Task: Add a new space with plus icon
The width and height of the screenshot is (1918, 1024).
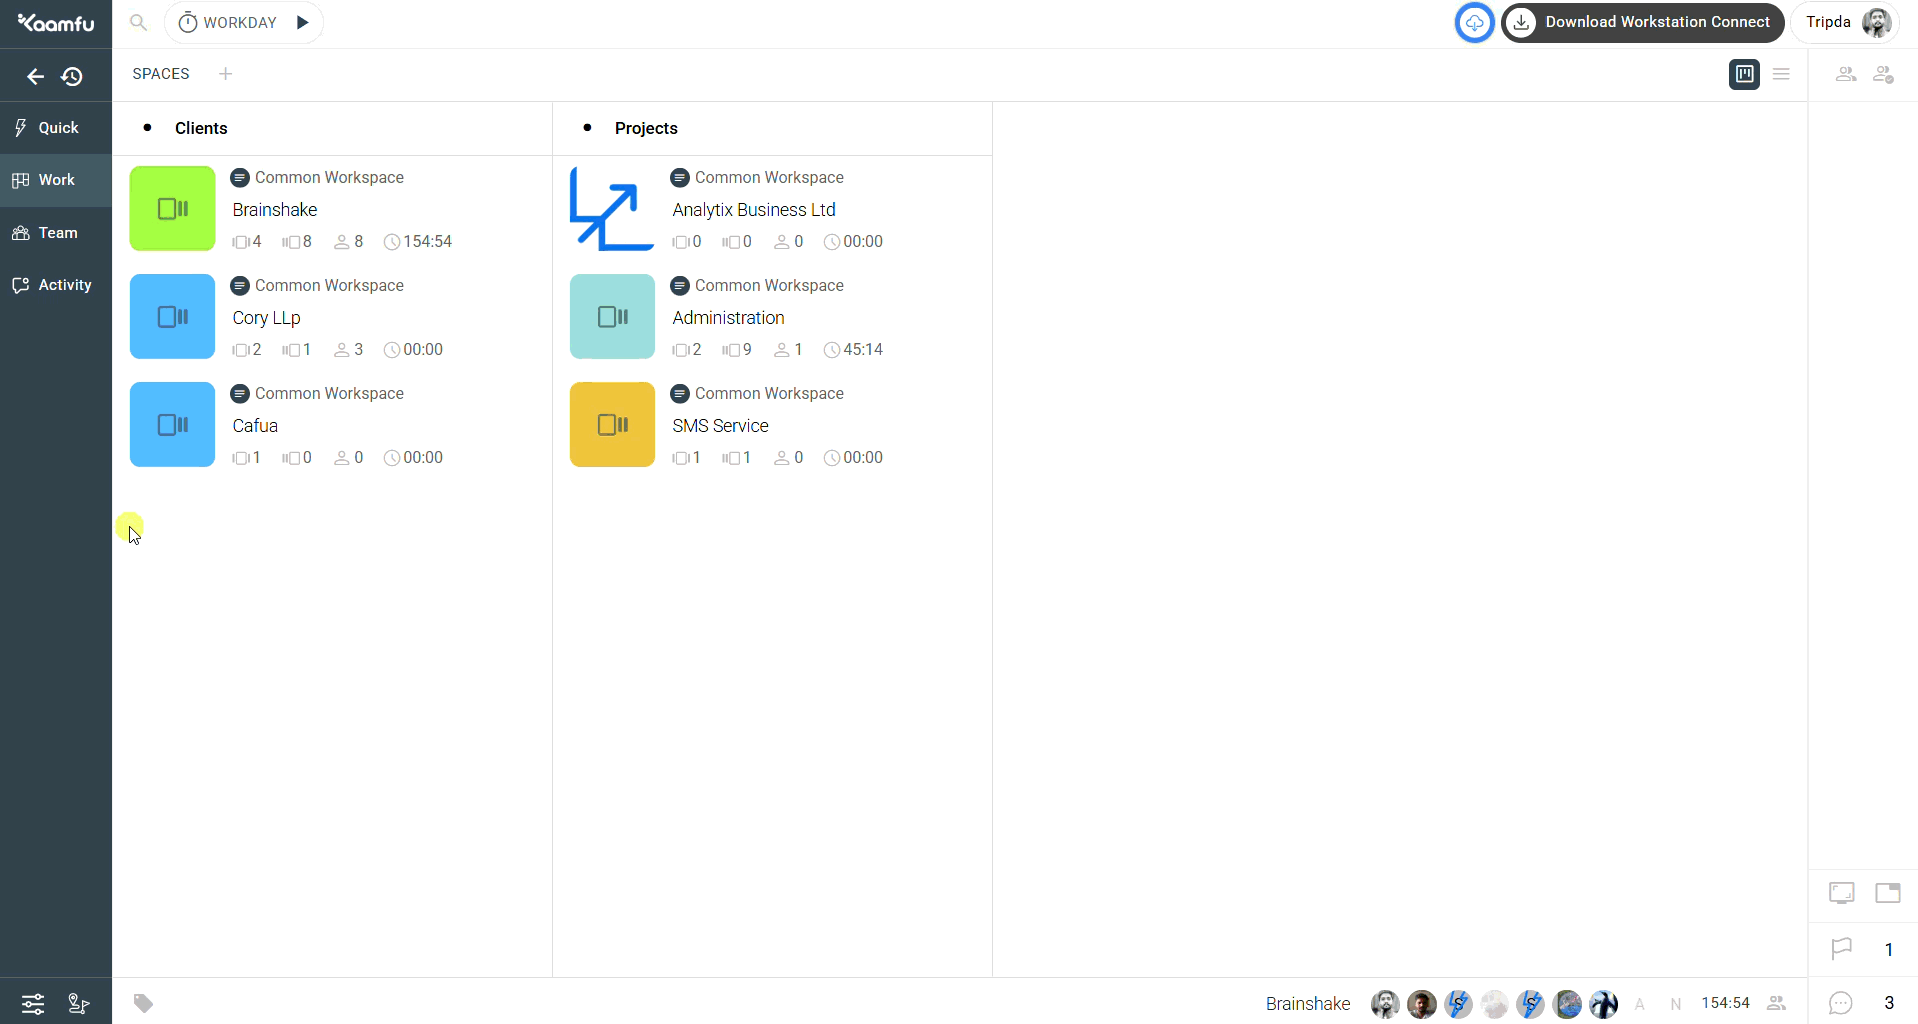Action: [226, 74]
